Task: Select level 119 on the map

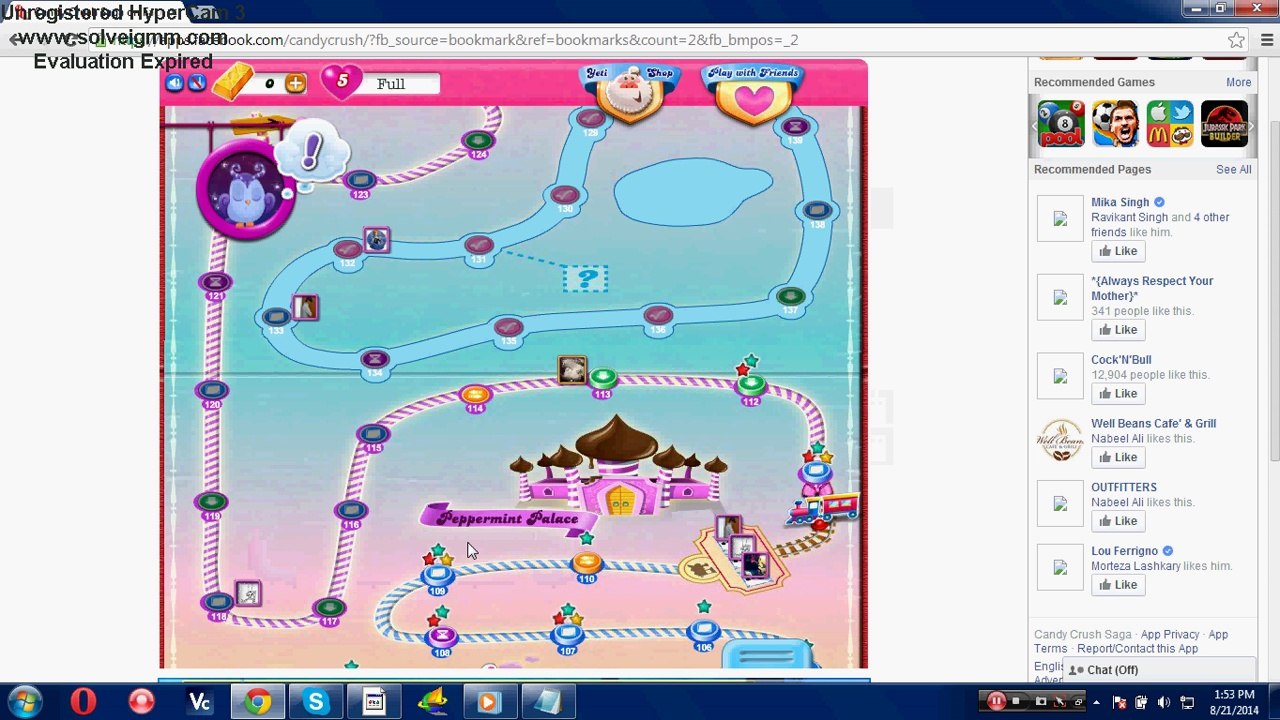Action: point(211,503)
